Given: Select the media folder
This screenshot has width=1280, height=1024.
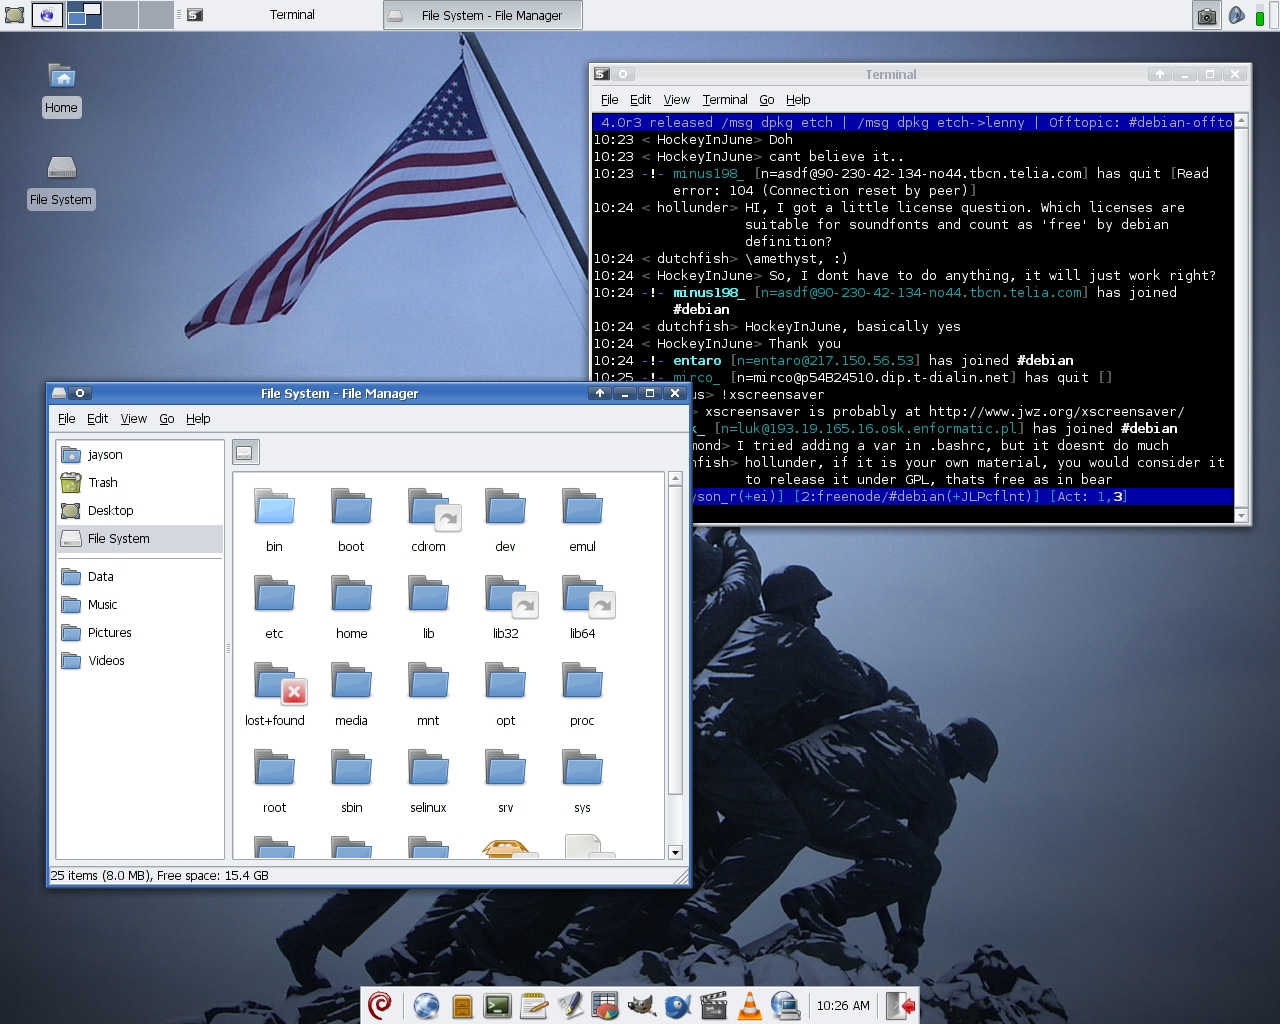Looking at the screenshot, I should (351, 694).
